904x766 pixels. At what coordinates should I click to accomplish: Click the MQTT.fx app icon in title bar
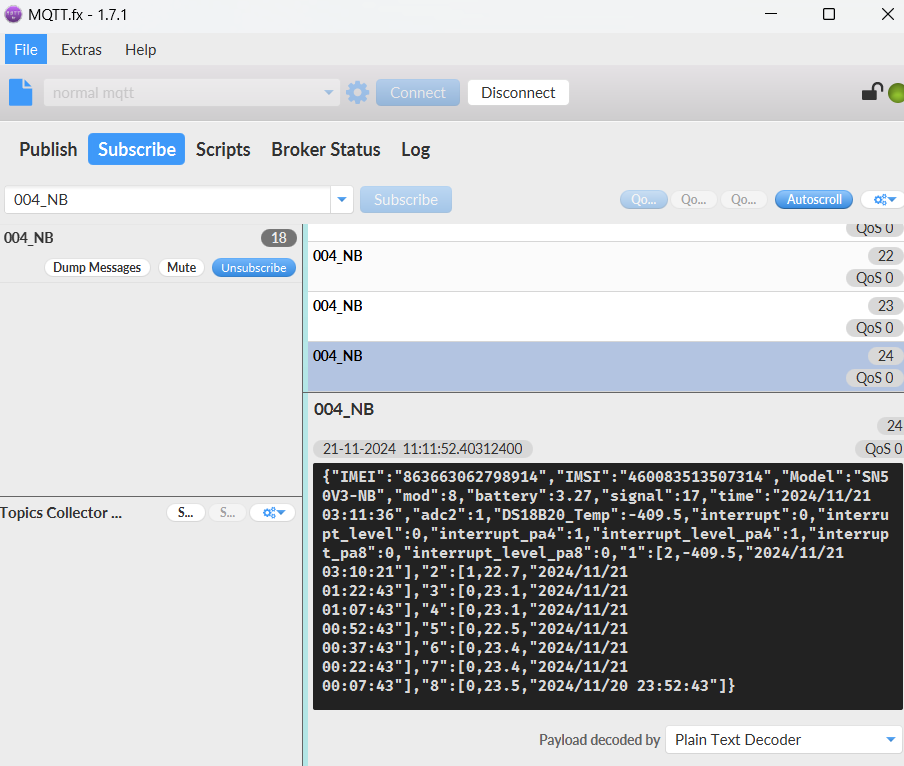tap(13, 14)
